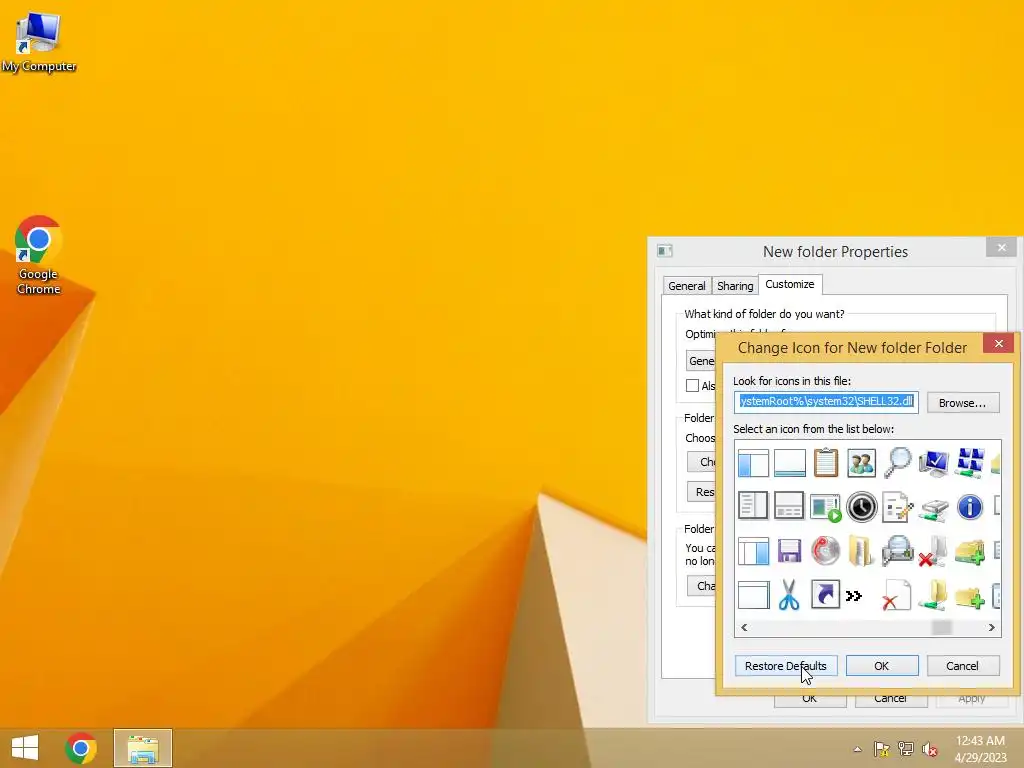Image resolution: width=1024 pixels, height=768 pixels.
Task: Toggle the 'Als...' checkbox in Properties window
Action: tap(692, 386)
